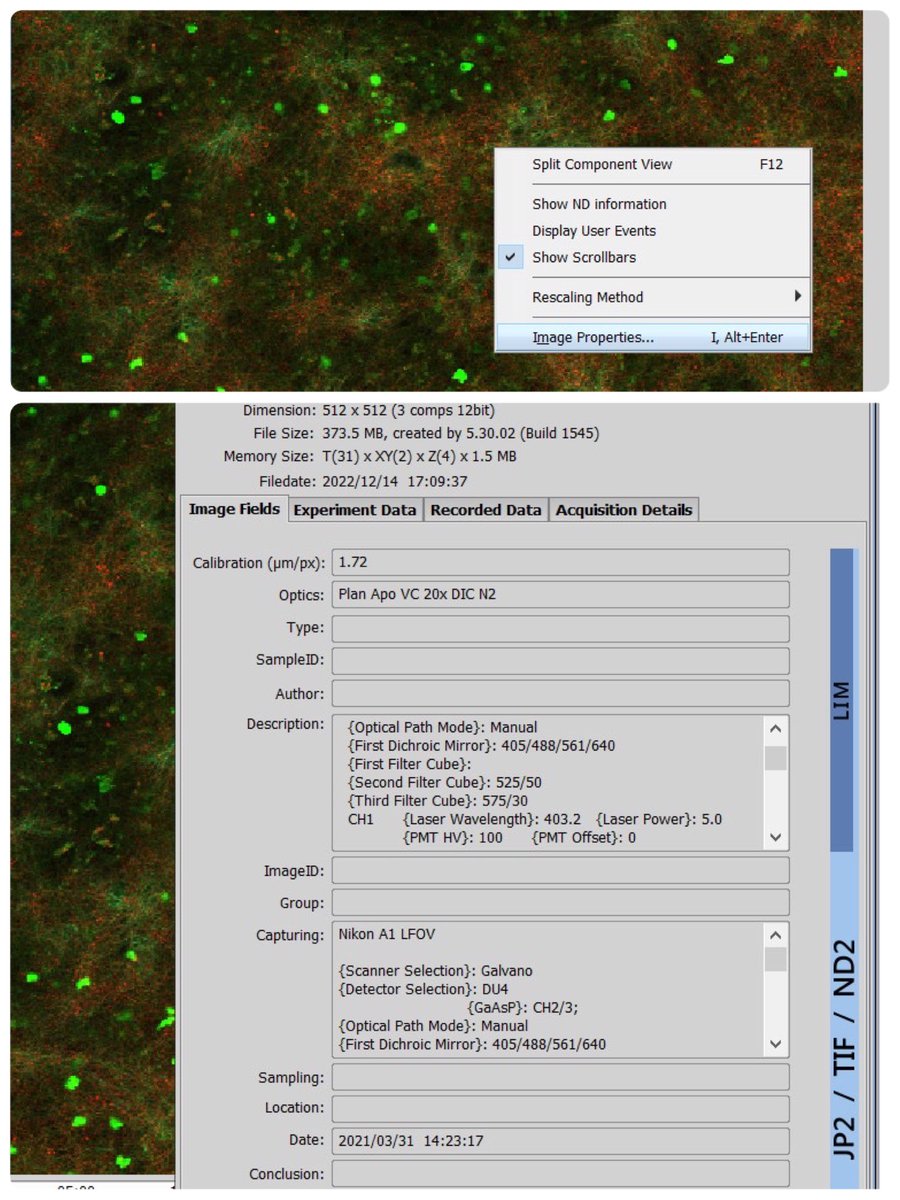The image size is (900, 1200).
Task: Choose Split Component View in context menu
Action: click(653, 165)
